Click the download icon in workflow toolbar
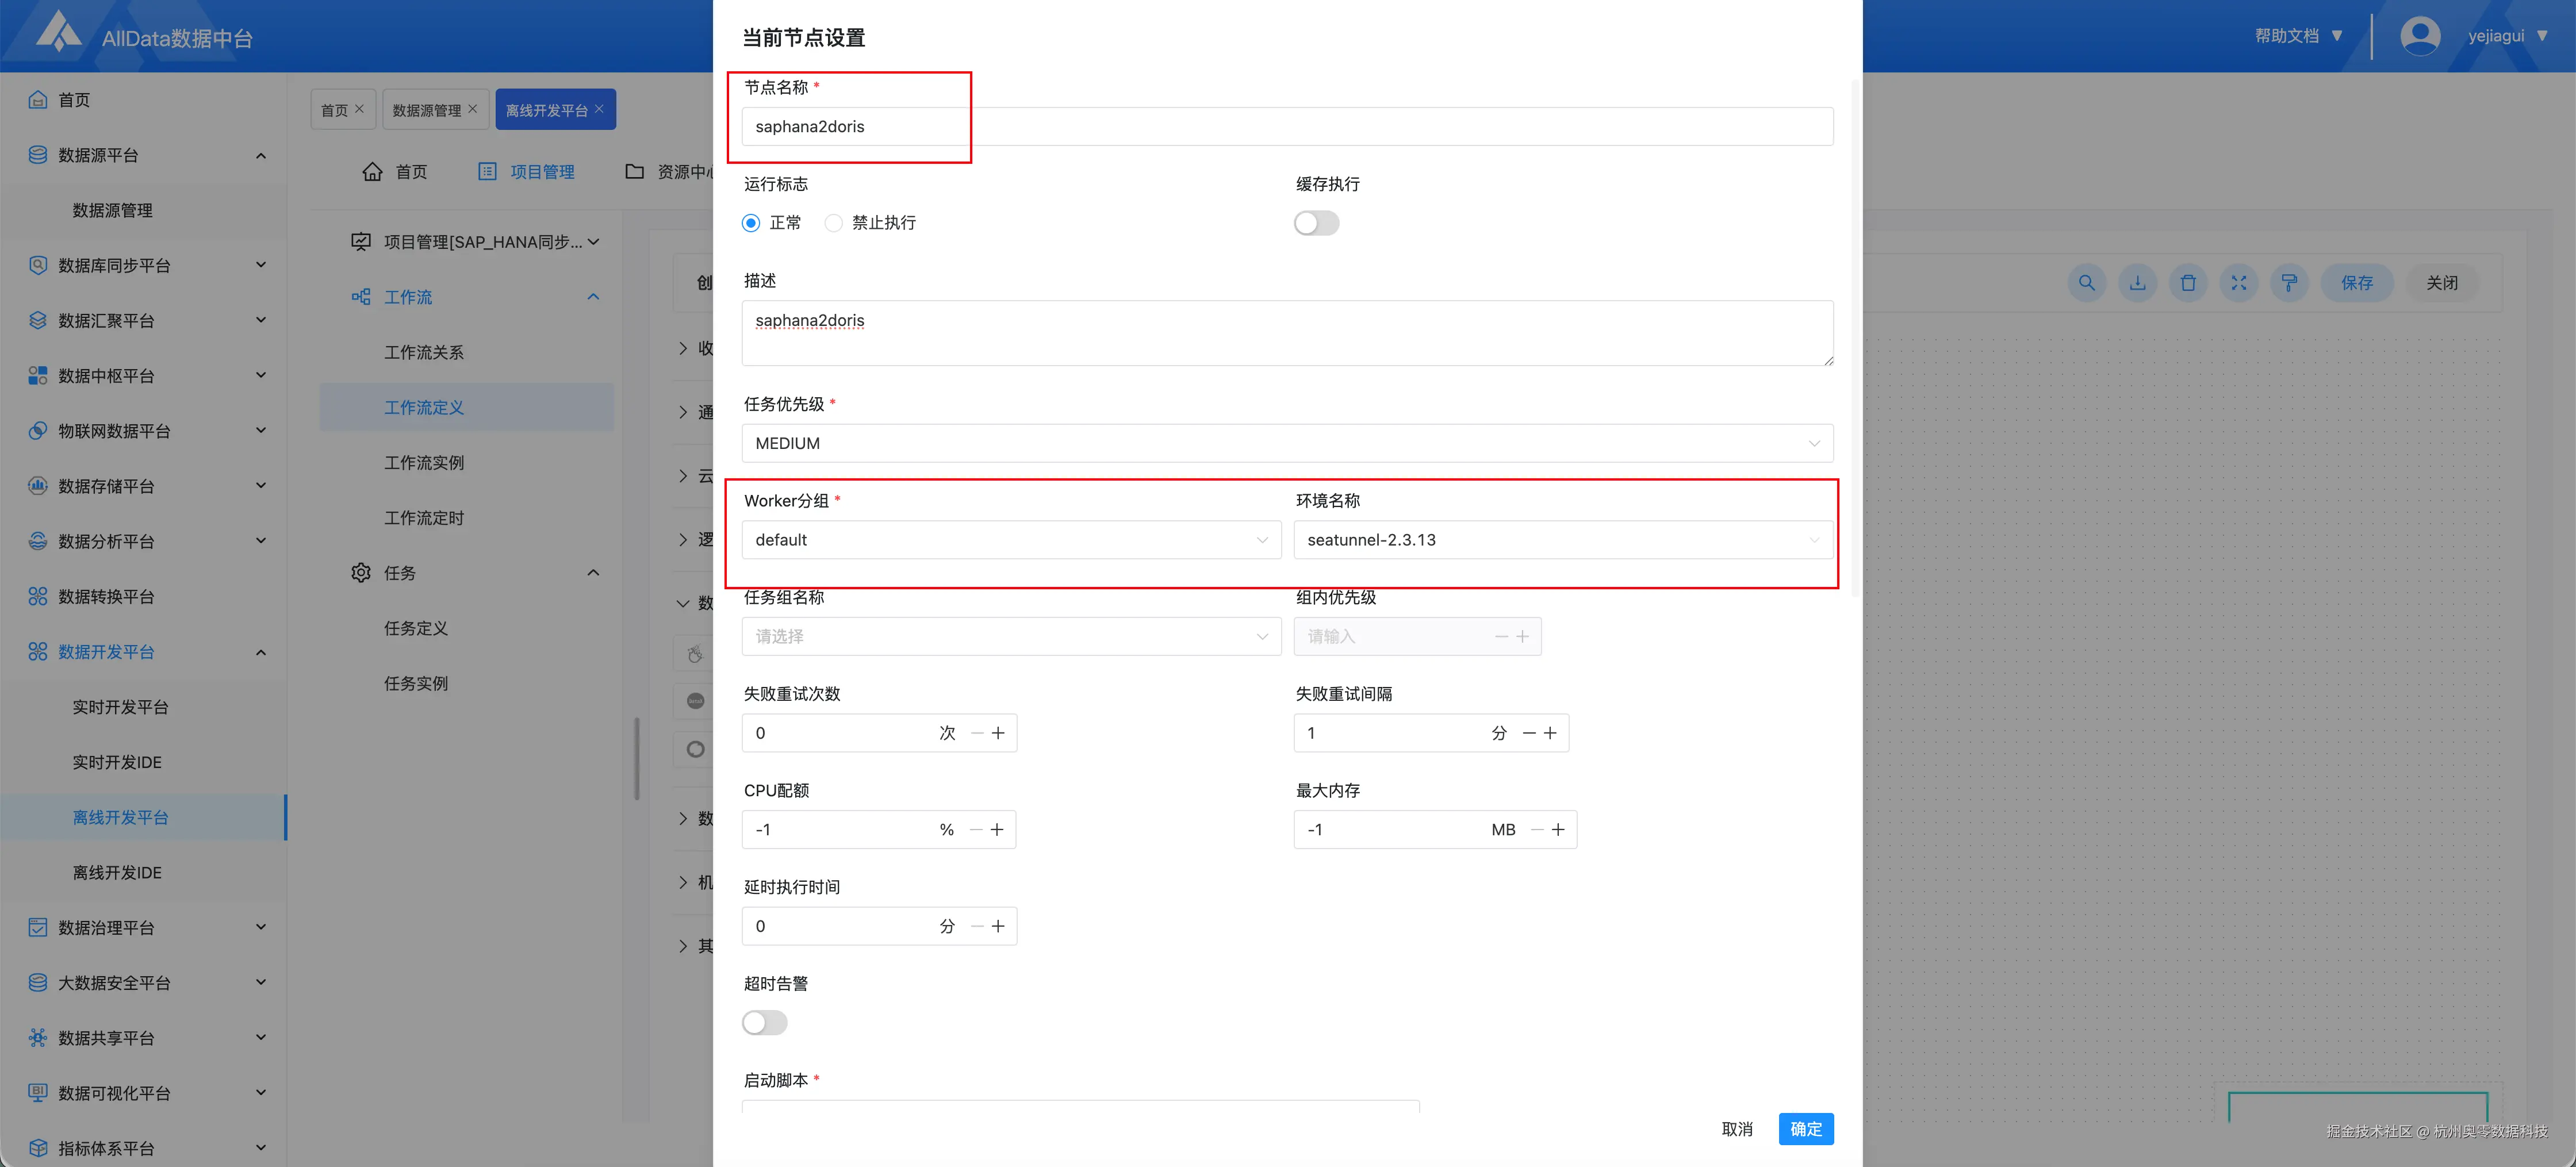The width and height of the screenshot is (2576, 1167). pos(2137,283)
